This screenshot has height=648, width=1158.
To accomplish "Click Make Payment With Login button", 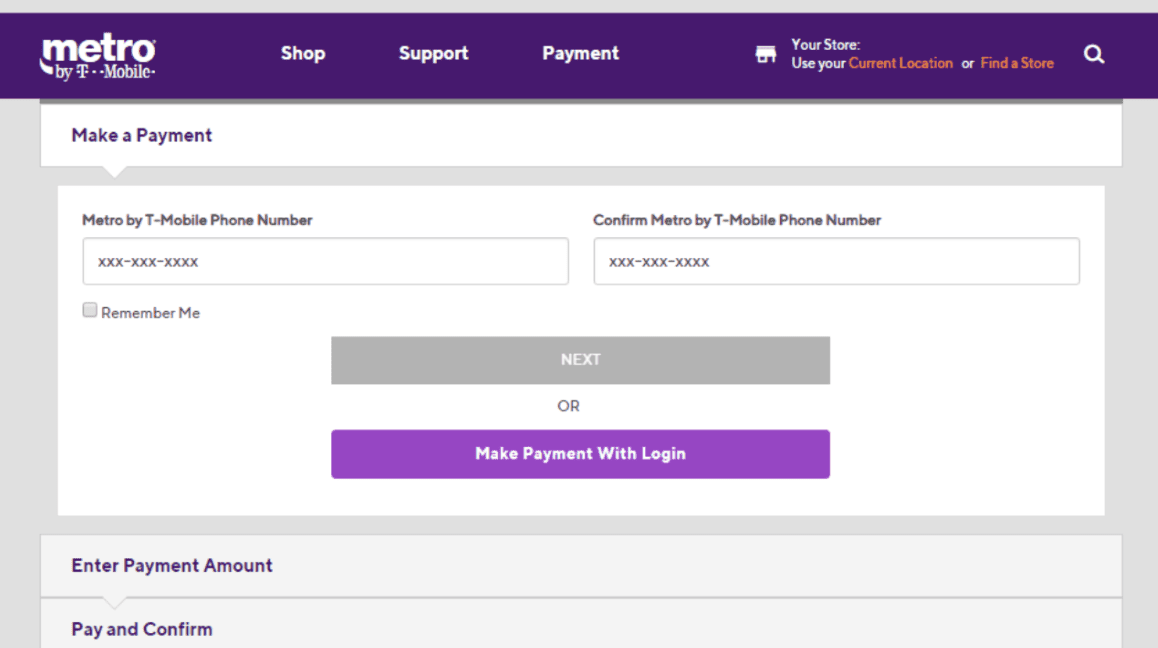I will (x=580, y=454).
